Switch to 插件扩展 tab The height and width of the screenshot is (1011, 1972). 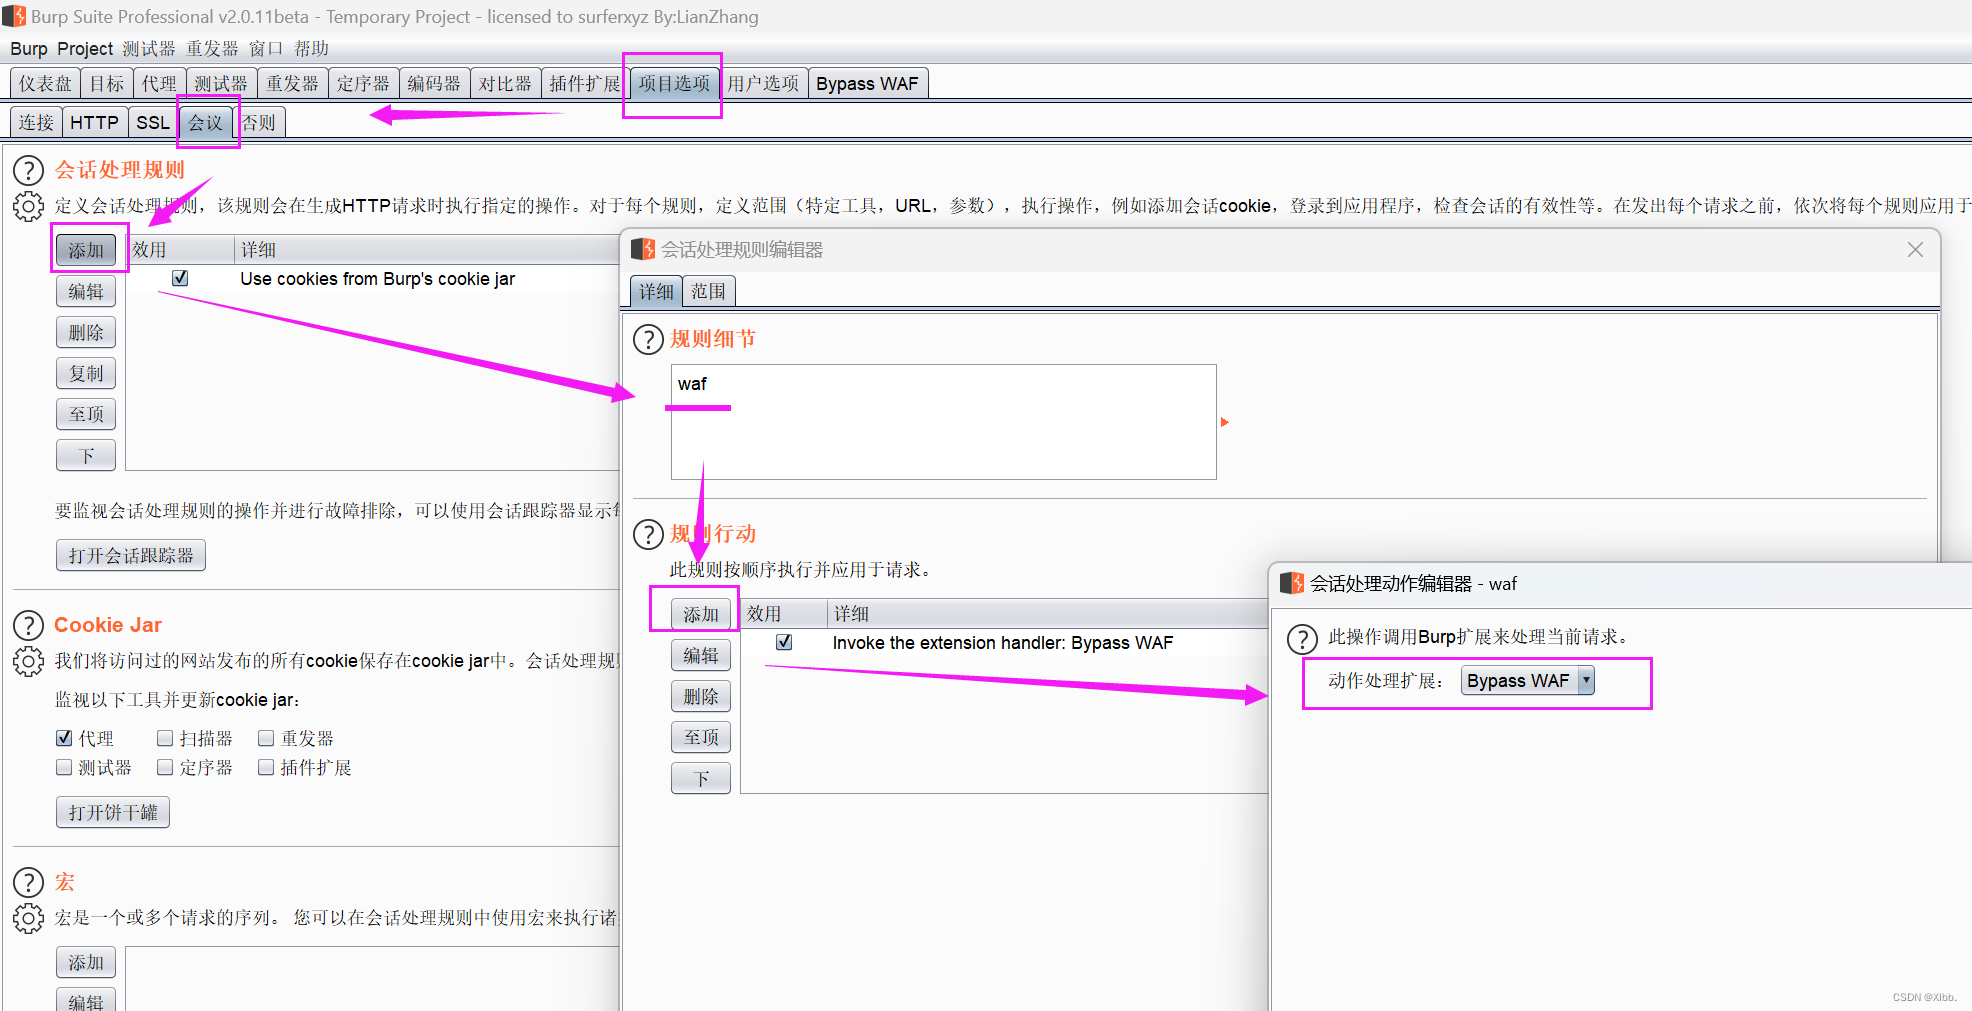[585, 83]
